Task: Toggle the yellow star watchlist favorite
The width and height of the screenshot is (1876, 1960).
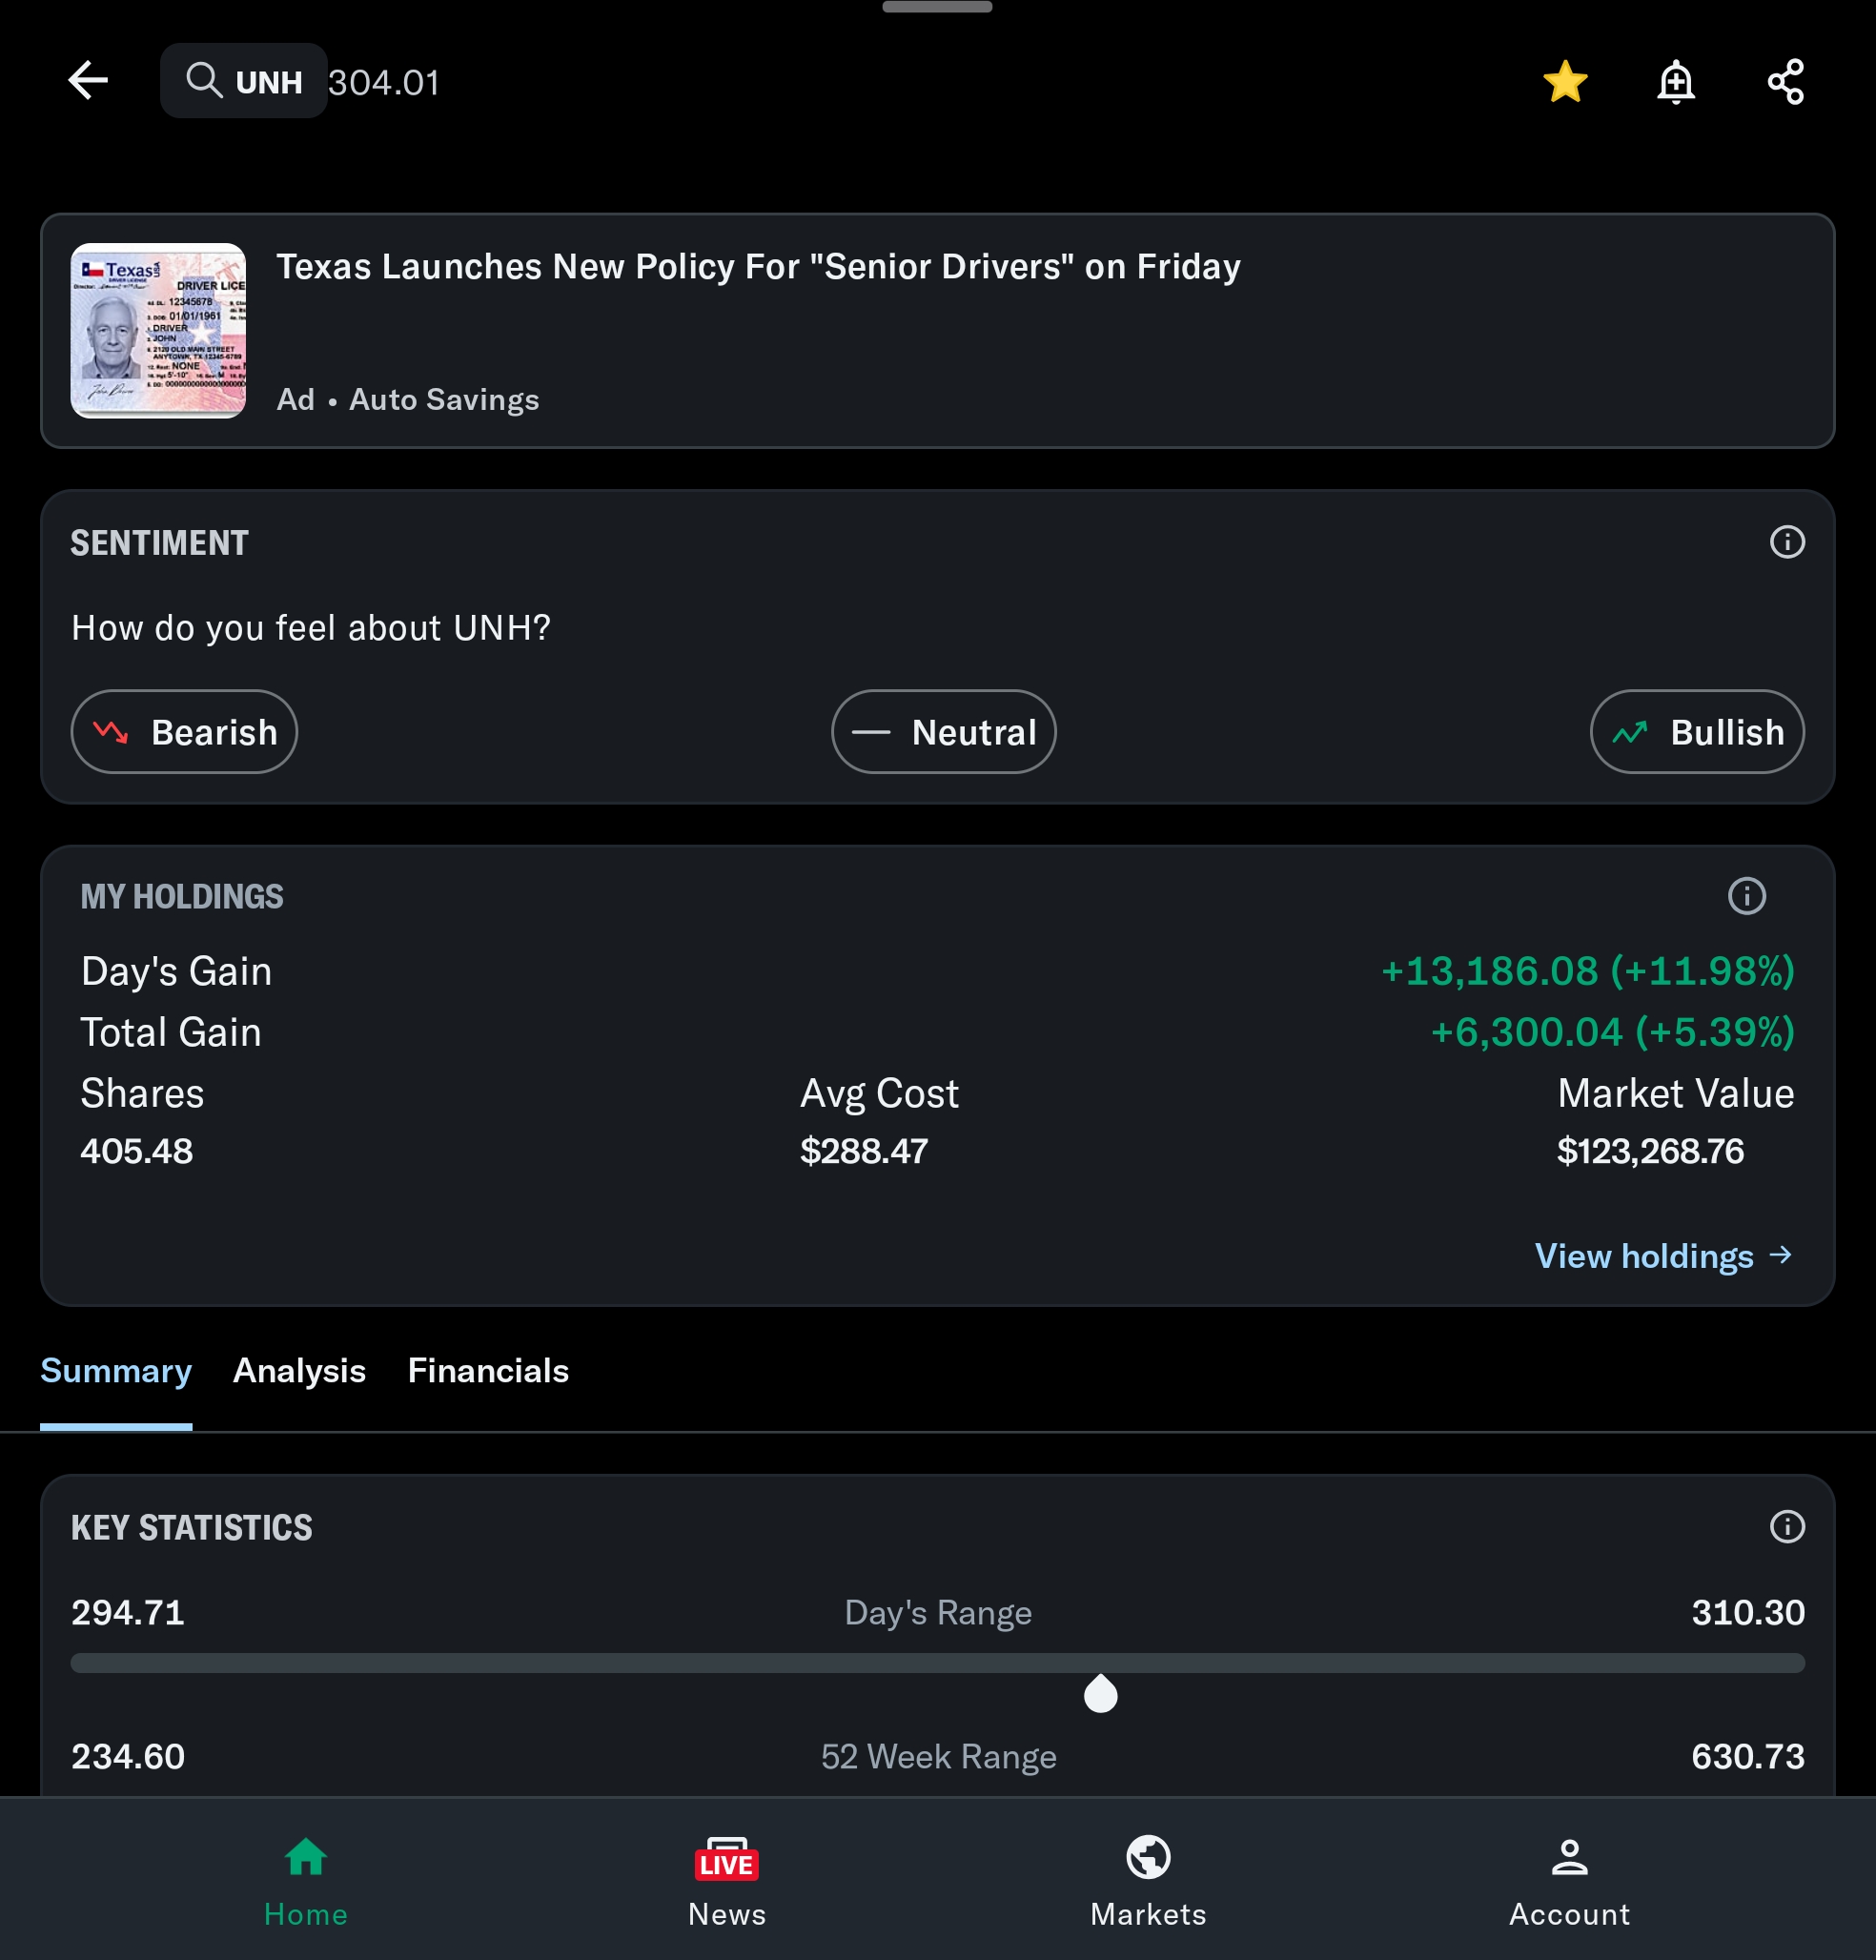Action: coord(1565,81)
